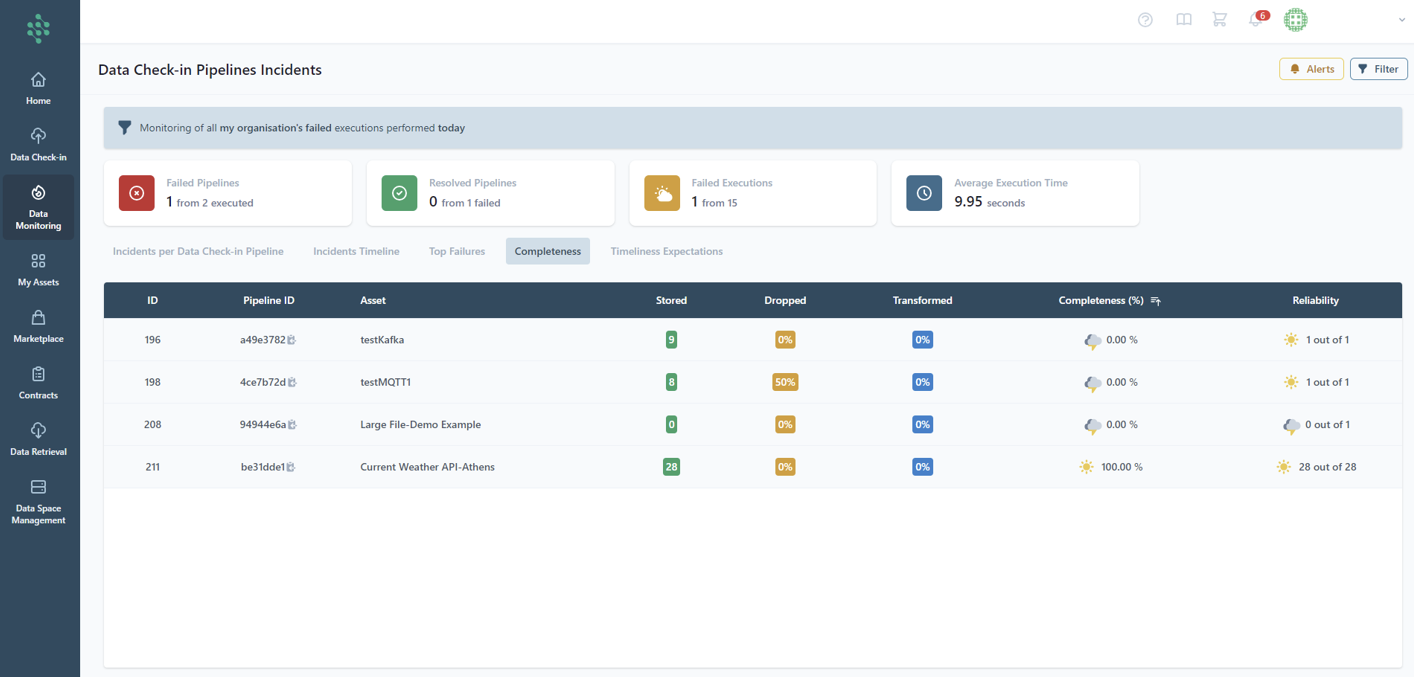Sort by Completeness (%) column
Screen dimensions: 1414x677
(1155, 300)
